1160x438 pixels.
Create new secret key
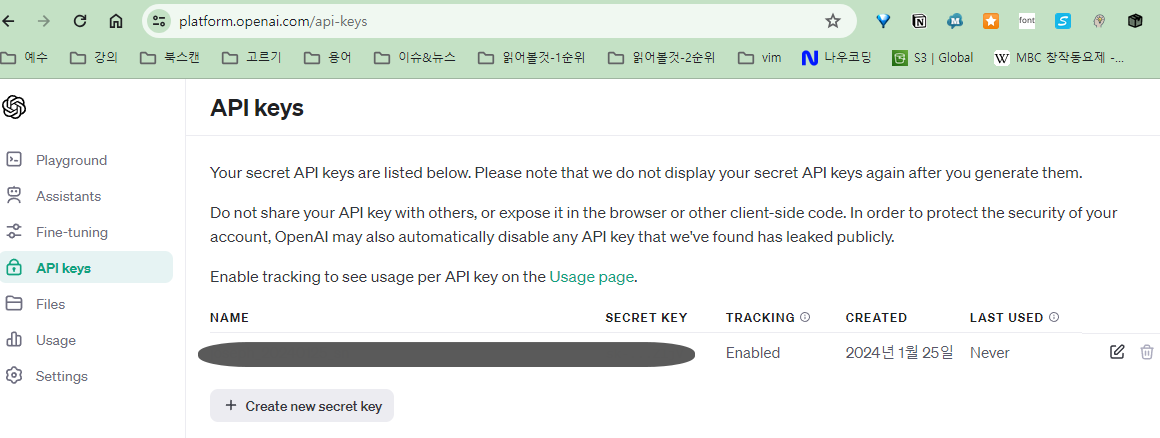[302, 405]
